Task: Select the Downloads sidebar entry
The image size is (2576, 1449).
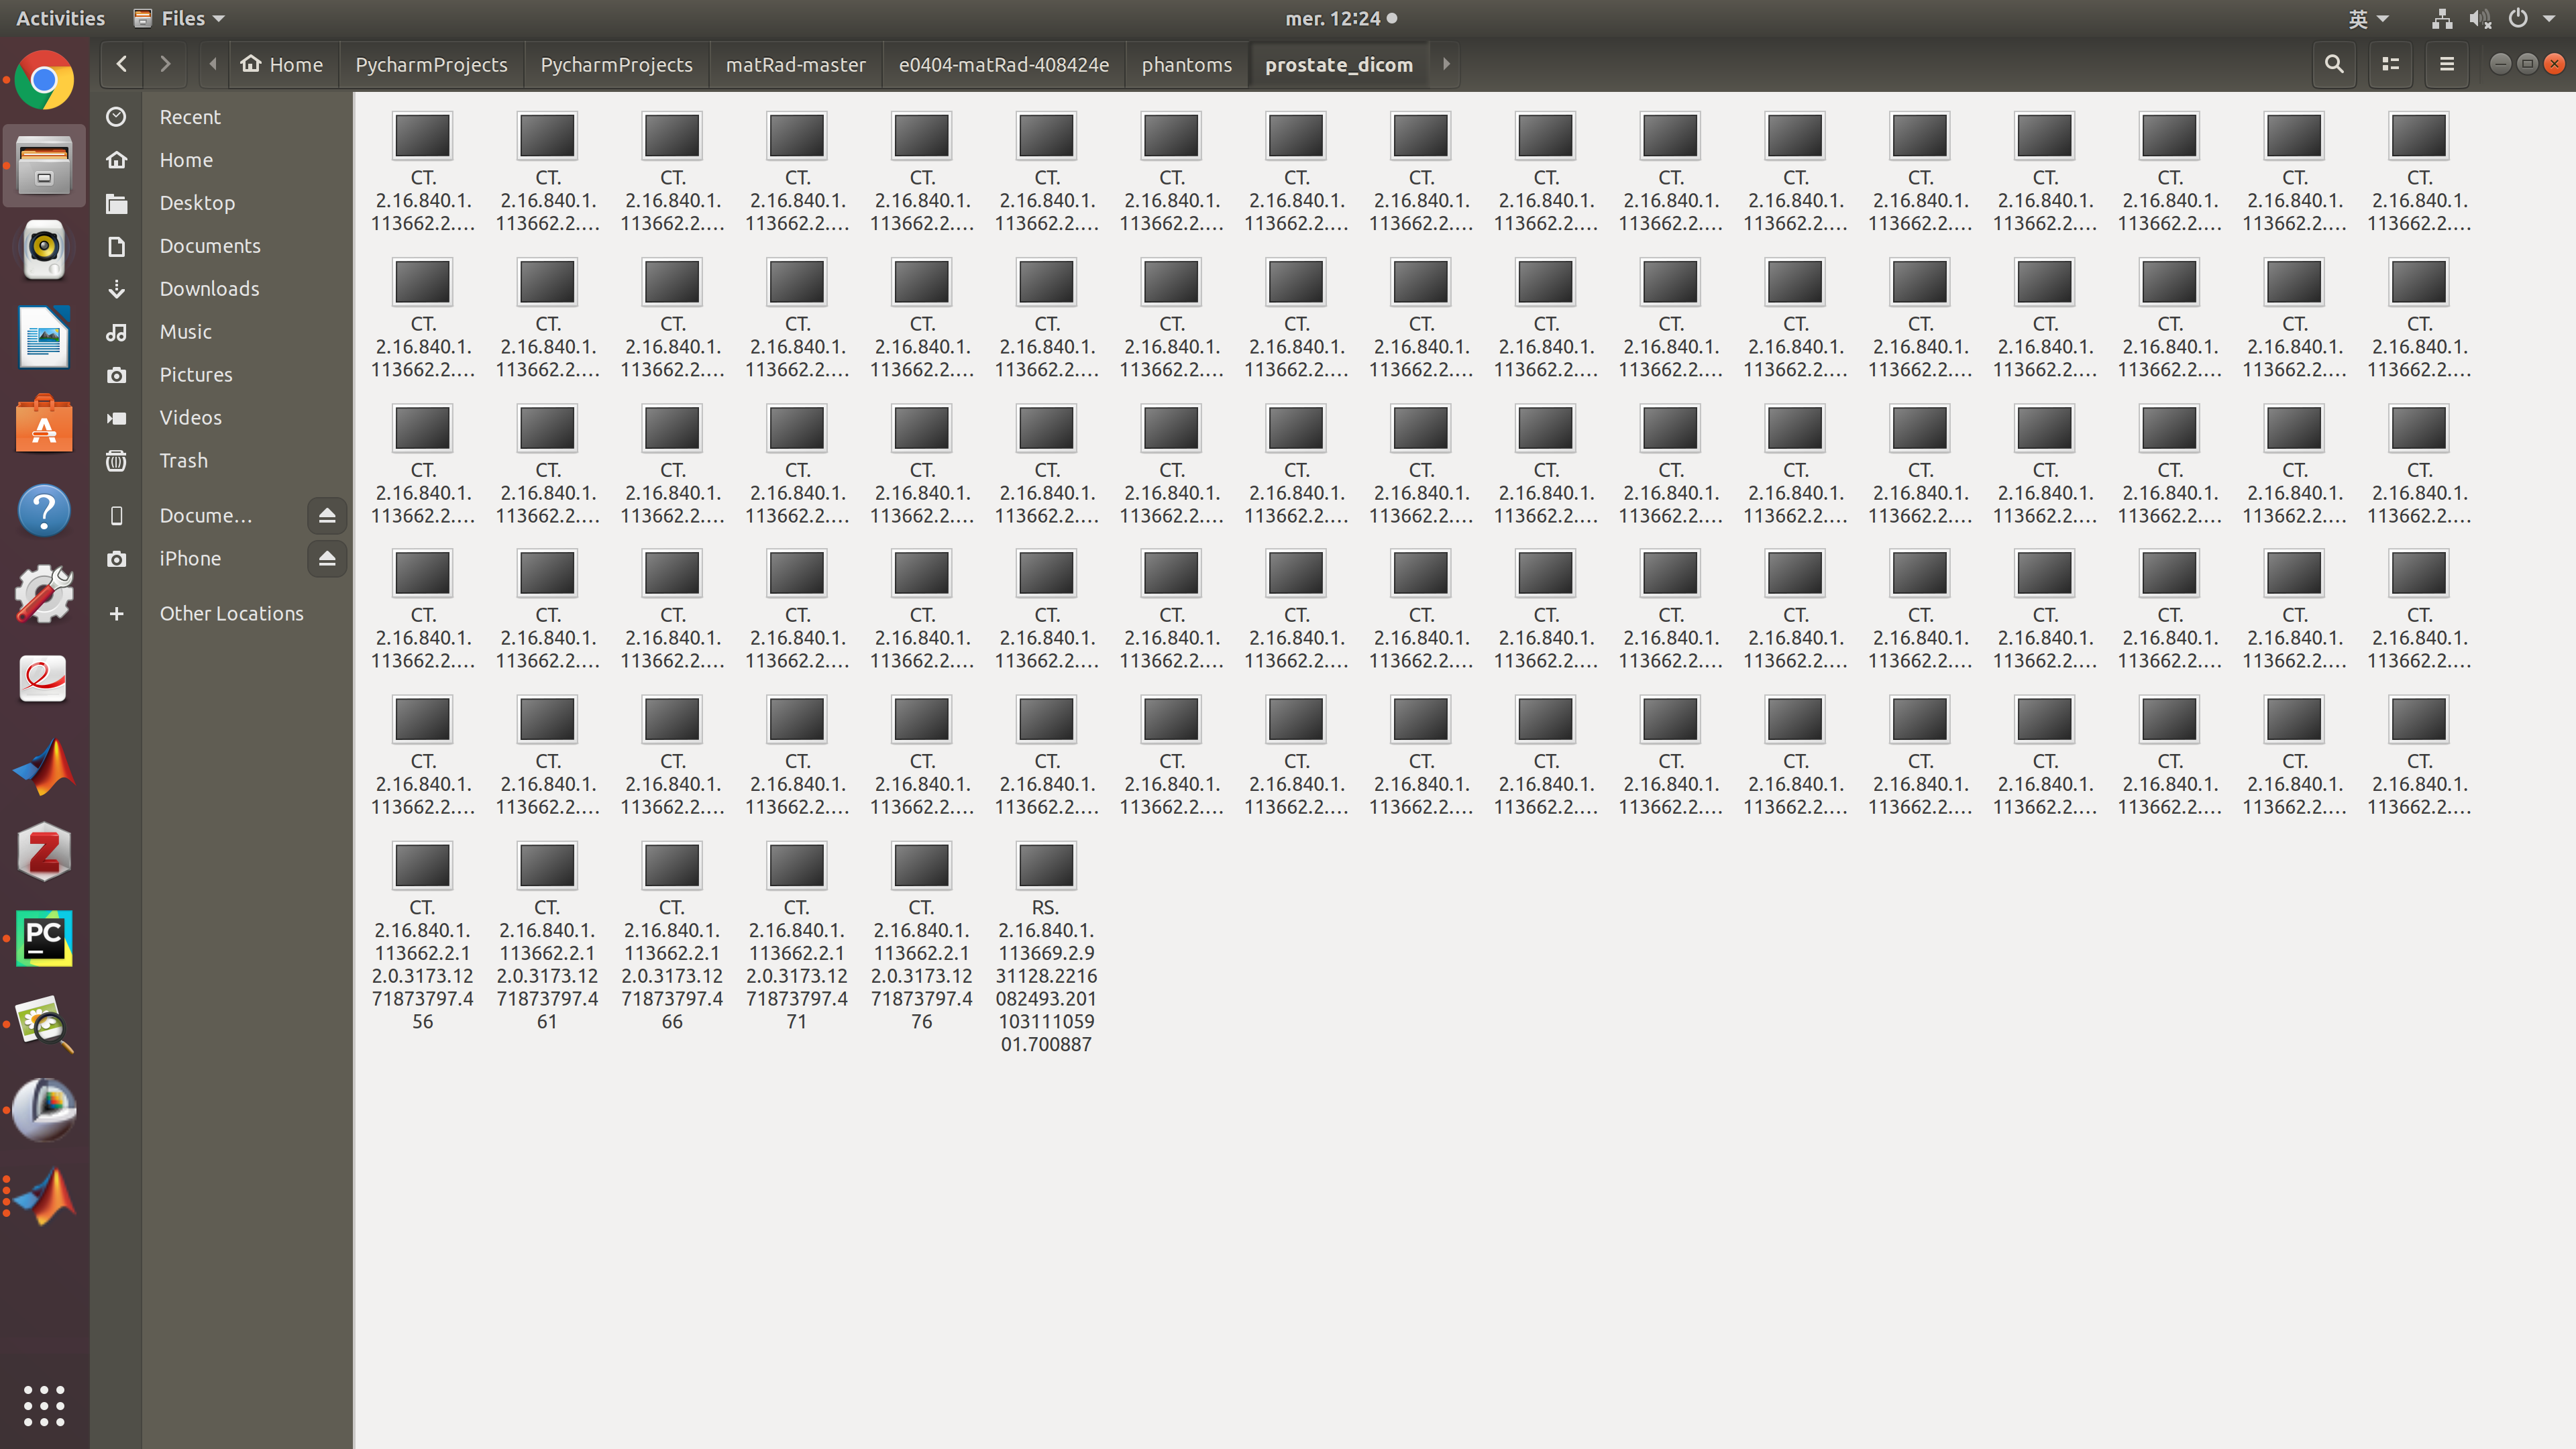Action: [209, 288]
